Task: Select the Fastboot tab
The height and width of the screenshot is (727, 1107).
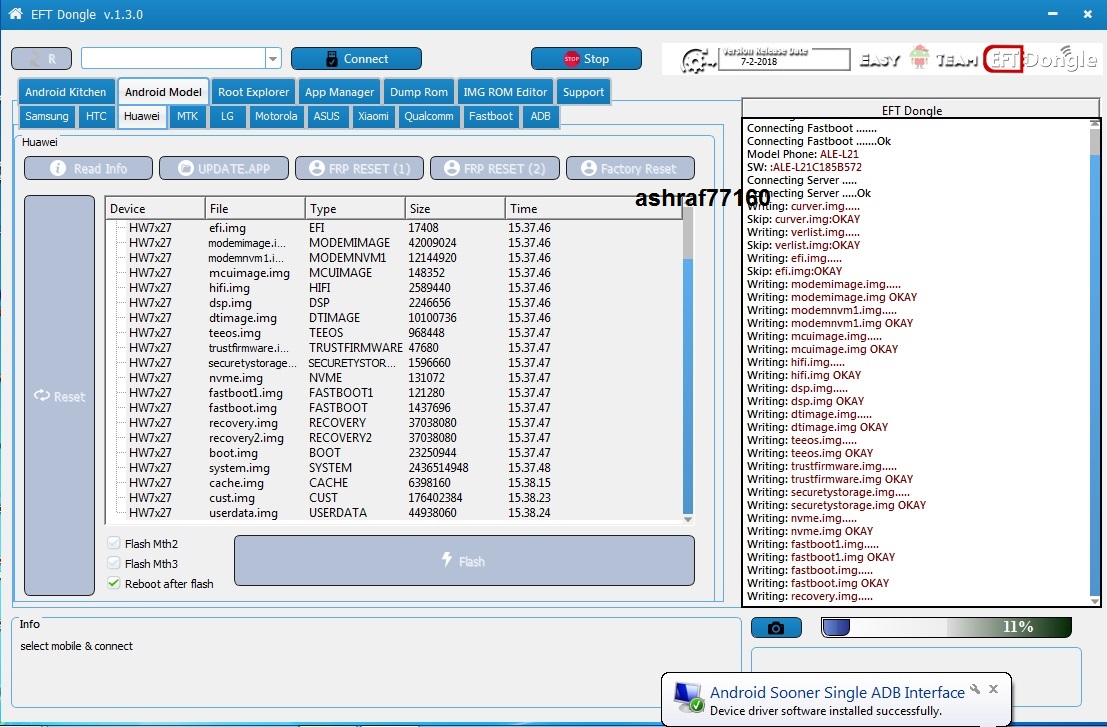Action: point(491,116)
